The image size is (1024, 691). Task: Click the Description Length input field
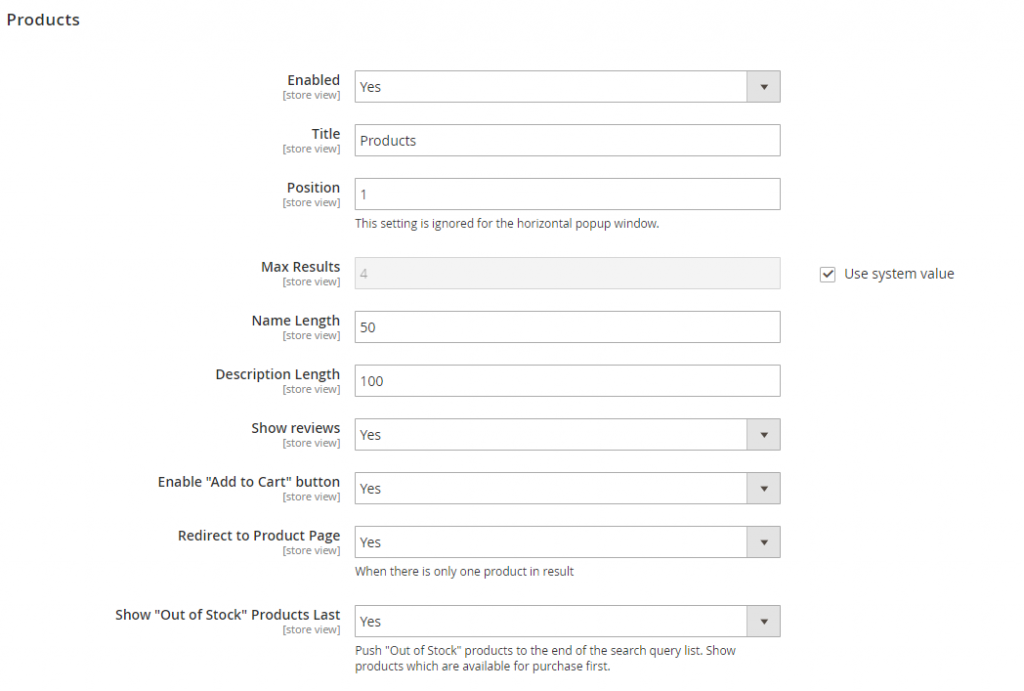[567, 381]
